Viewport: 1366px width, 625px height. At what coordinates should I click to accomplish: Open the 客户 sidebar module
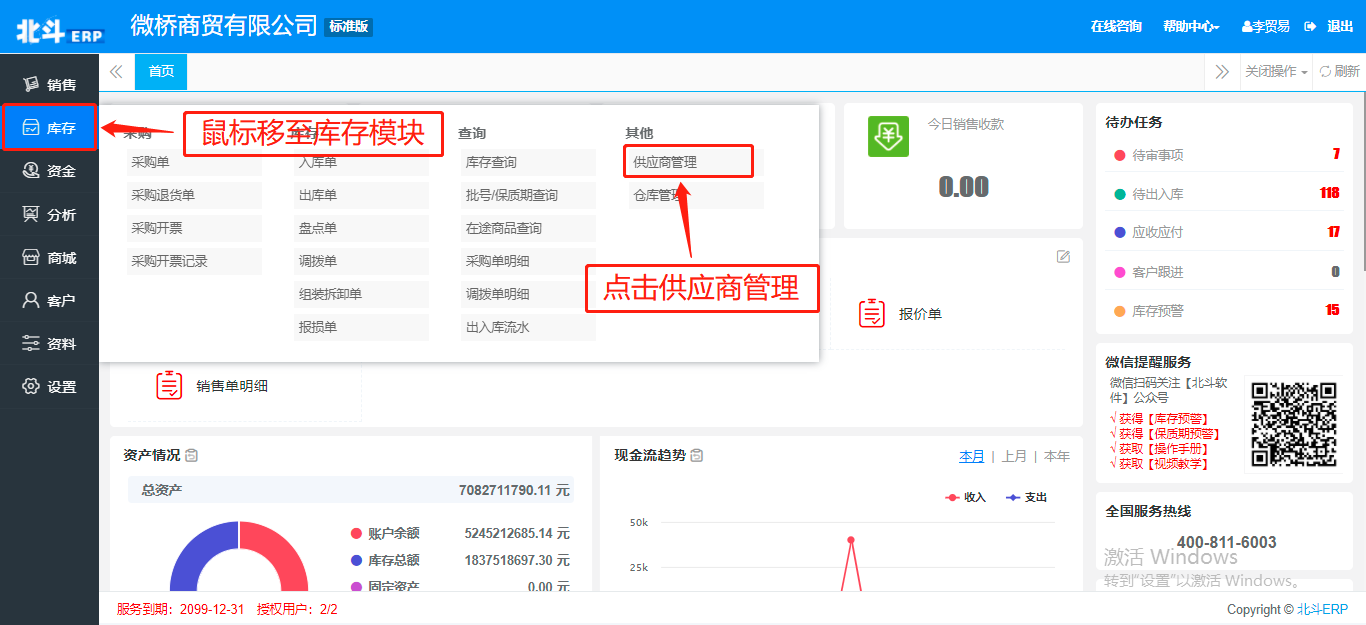(49, 301)
